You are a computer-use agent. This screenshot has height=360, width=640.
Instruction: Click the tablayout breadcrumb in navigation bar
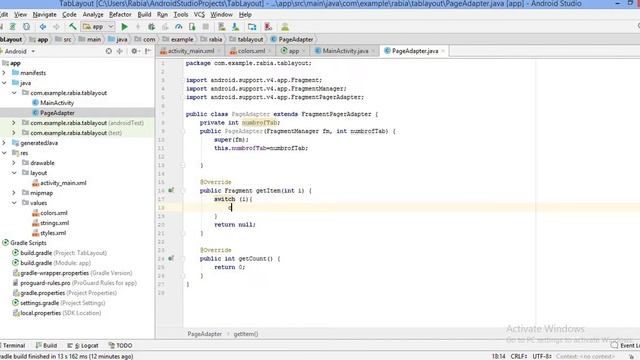coord(246,40)
